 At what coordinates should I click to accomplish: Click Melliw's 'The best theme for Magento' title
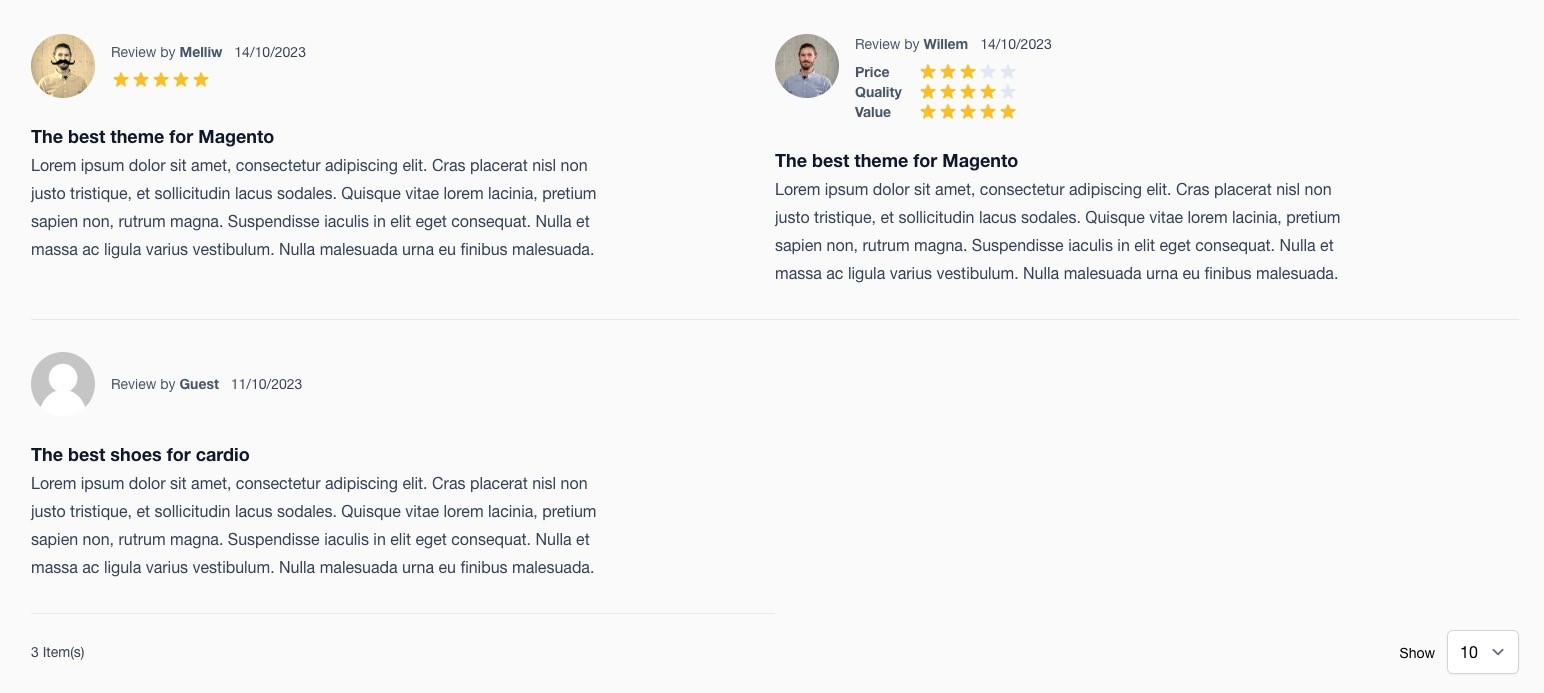pyautogui.click(x=152, y=137)
